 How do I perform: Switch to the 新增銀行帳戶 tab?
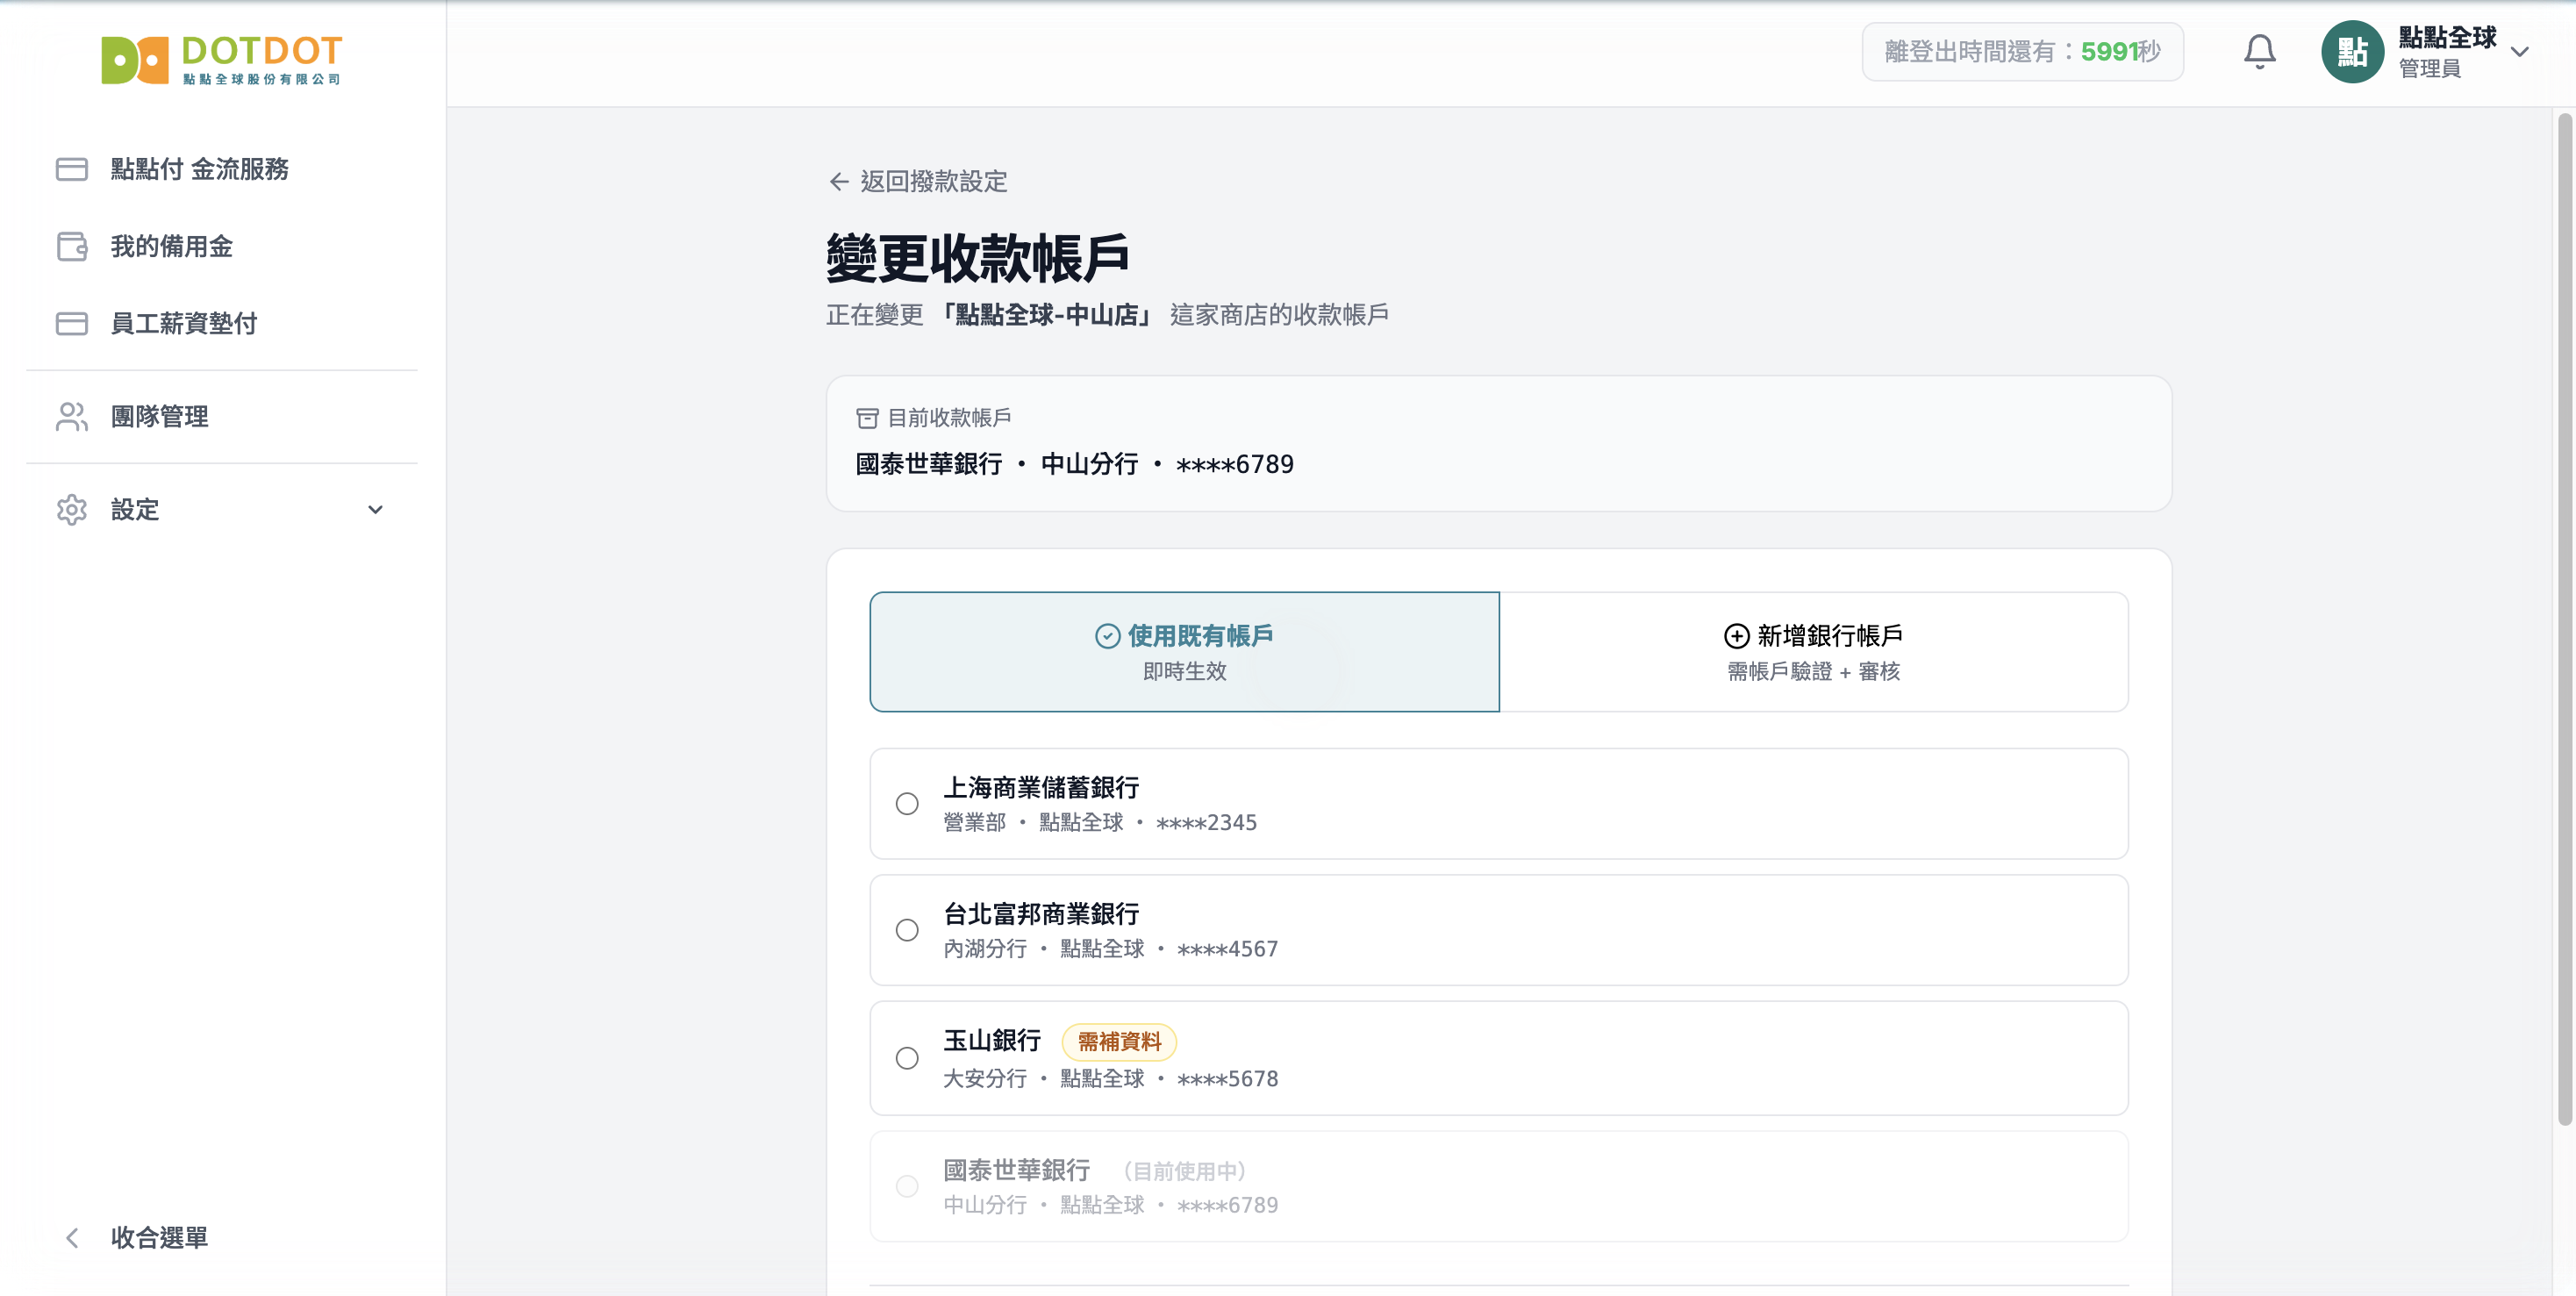(1813, 652)
